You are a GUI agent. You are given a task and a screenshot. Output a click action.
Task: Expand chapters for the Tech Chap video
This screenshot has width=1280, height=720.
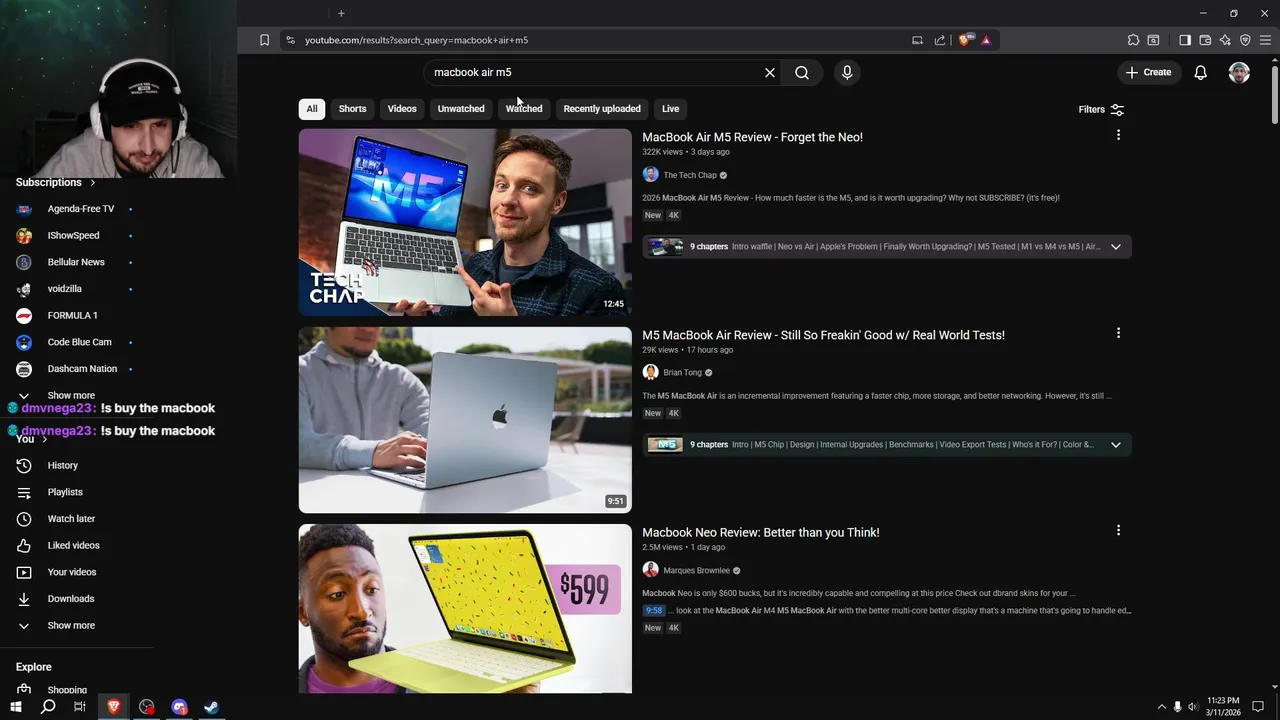[x=1116, y=247]
